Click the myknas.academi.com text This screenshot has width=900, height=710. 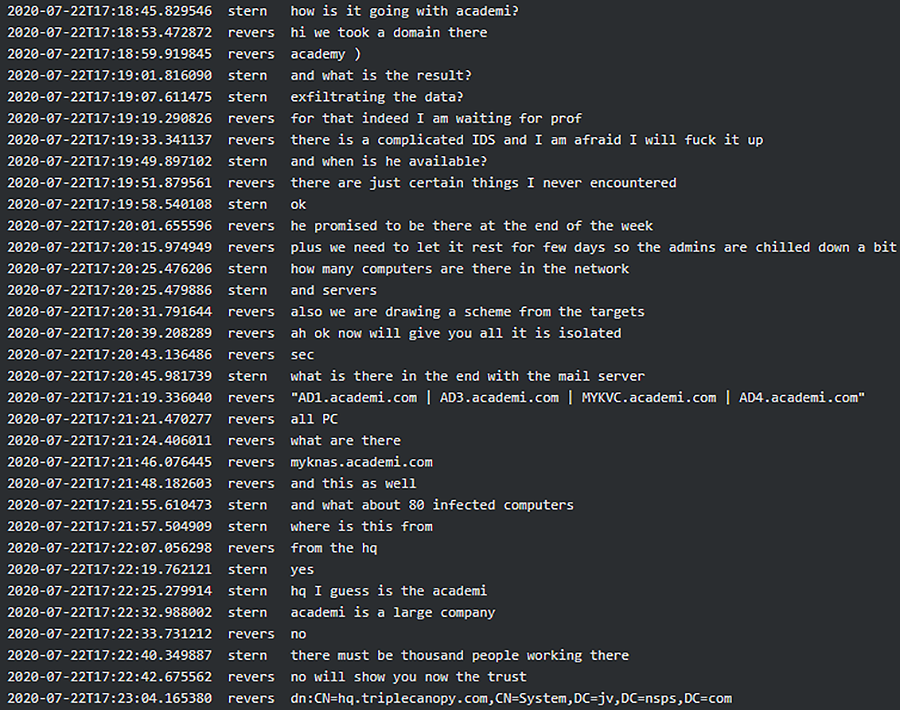point(361,462)
